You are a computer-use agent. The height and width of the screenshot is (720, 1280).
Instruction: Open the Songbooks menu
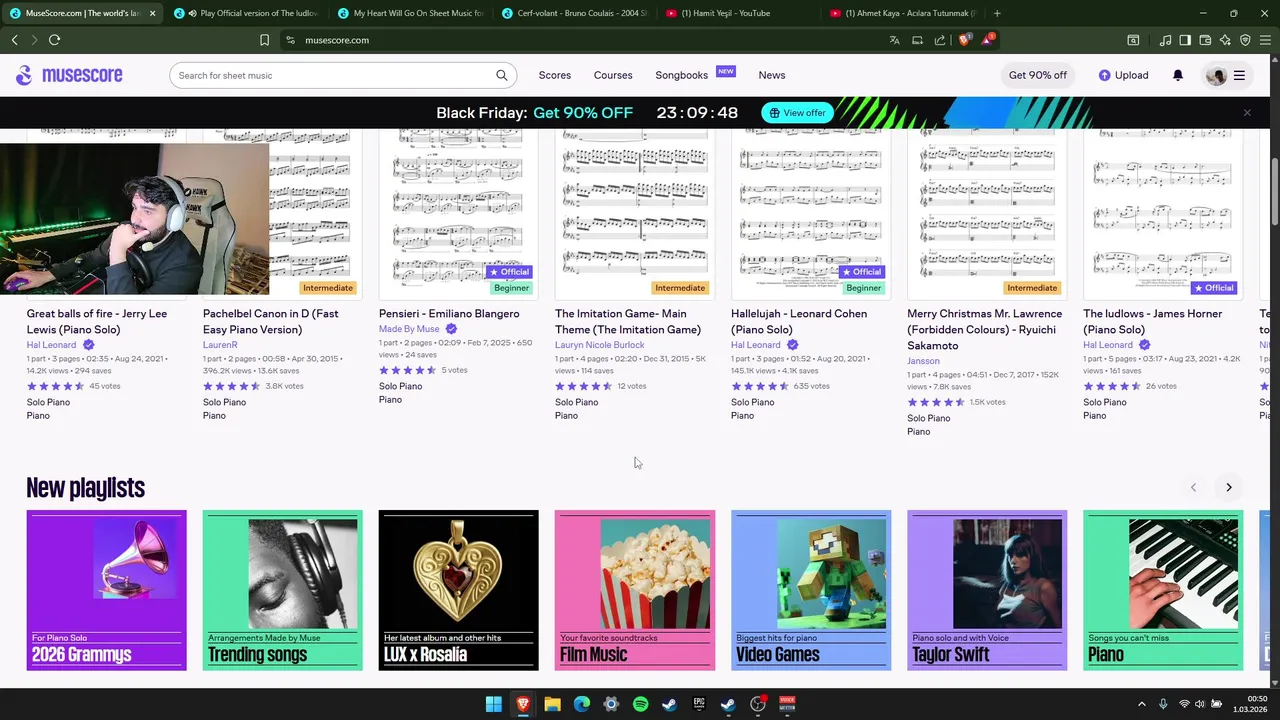682,75
